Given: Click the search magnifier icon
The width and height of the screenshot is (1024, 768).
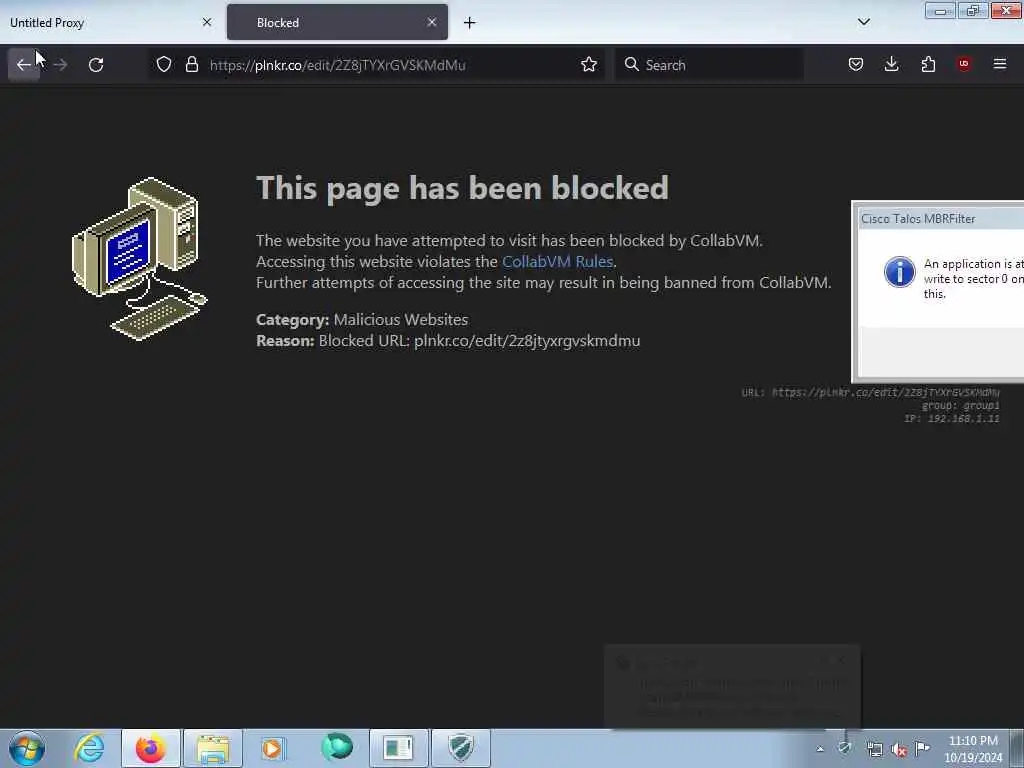Looking at the screenshot, I should point(632,65).
